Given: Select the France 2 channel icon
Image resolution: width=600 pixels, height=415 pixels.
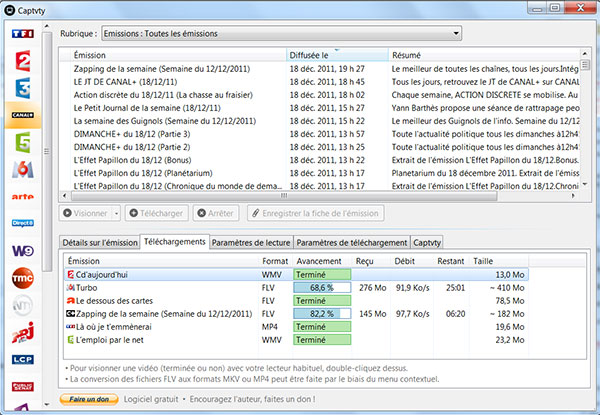Looking at the screenshot, I should [23, 61].
